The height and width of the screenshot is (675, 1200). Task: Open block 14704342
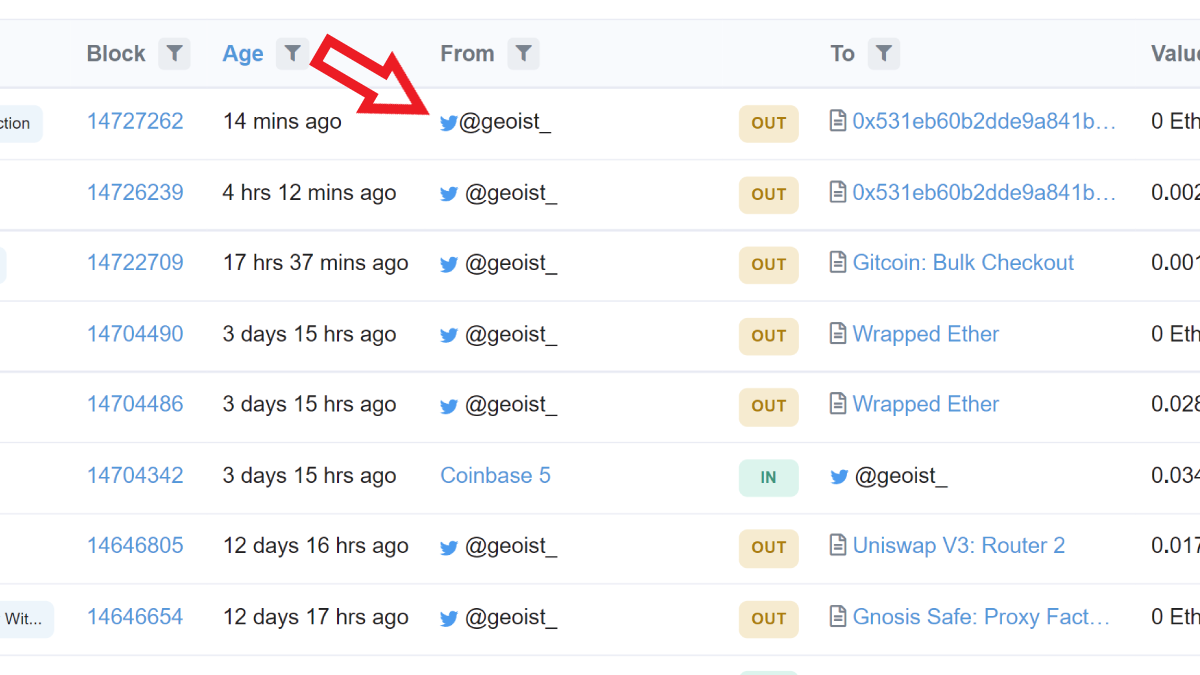pyautogui.click(x=135, y=475)
